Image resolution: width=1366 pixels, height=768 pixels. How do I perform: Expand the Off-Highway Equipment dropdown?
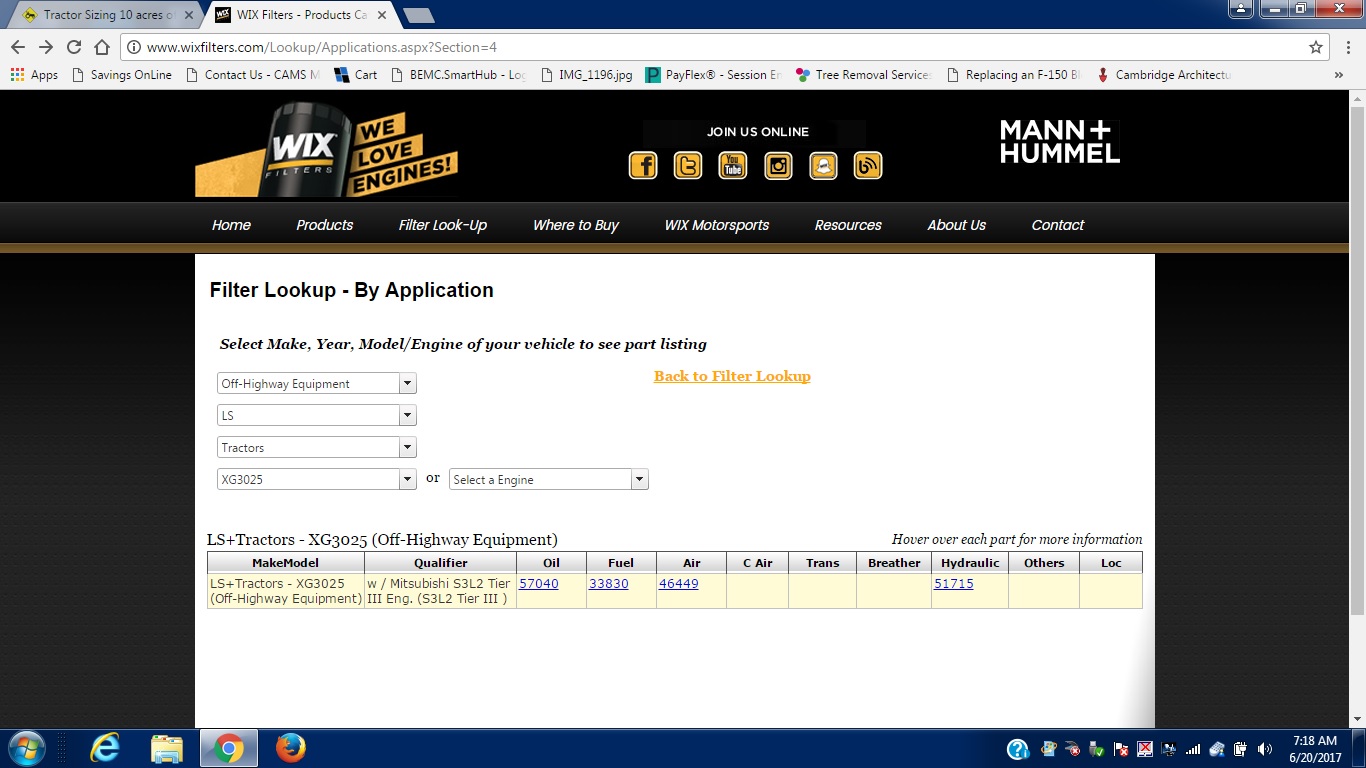coord(316,384)
